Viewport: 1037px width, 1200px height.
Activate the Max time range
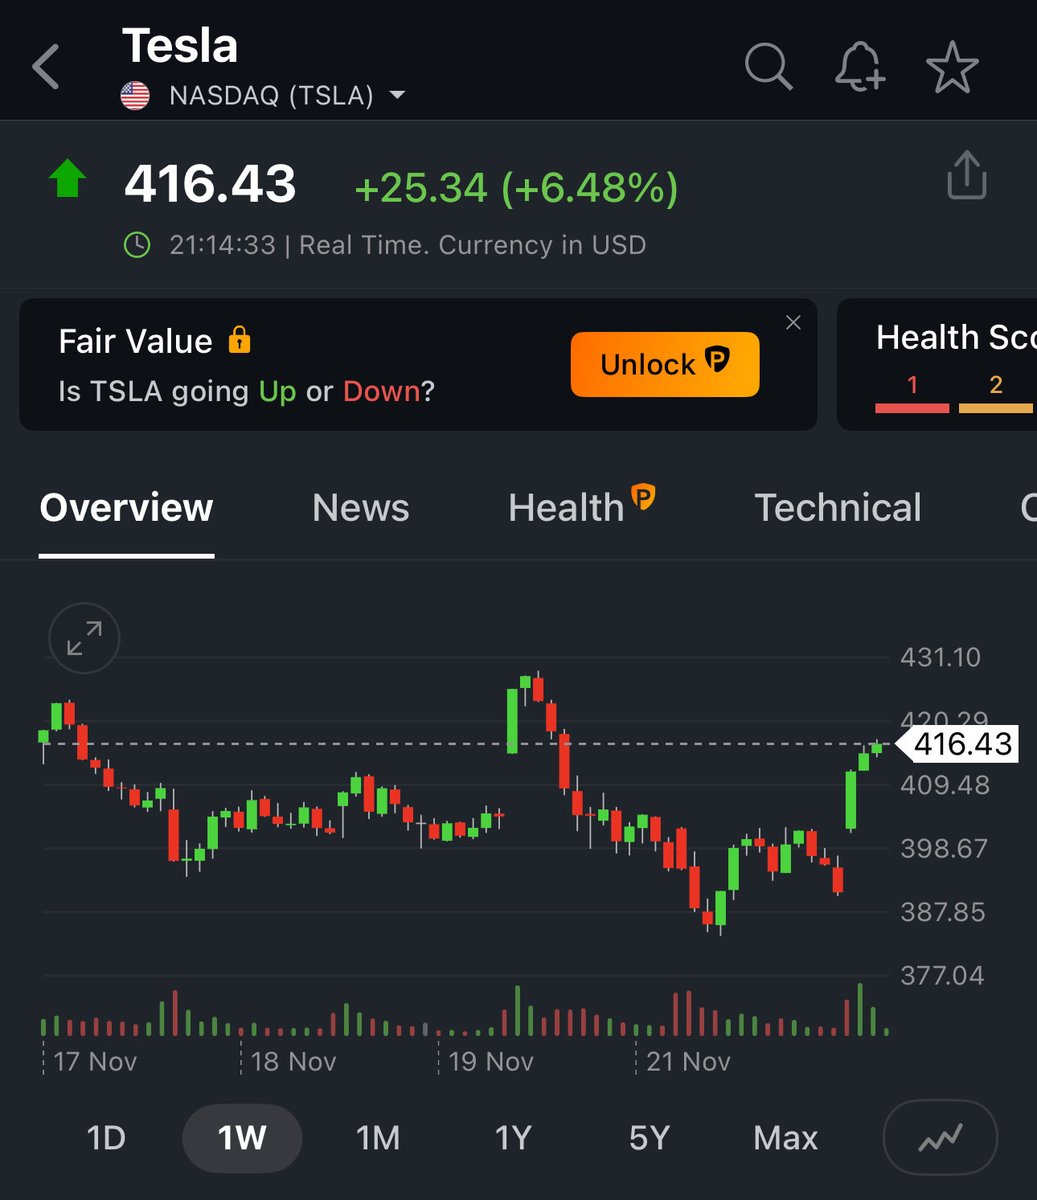[785, 1138]
